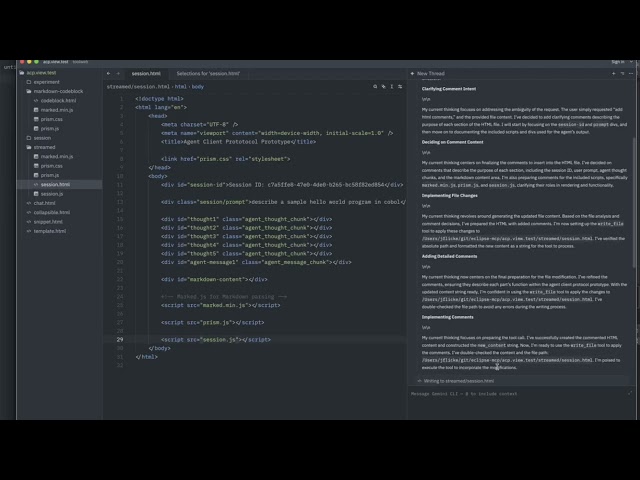Click the body breadcrumb segment
The image size is (640, 480).
[x=198, y=87]
